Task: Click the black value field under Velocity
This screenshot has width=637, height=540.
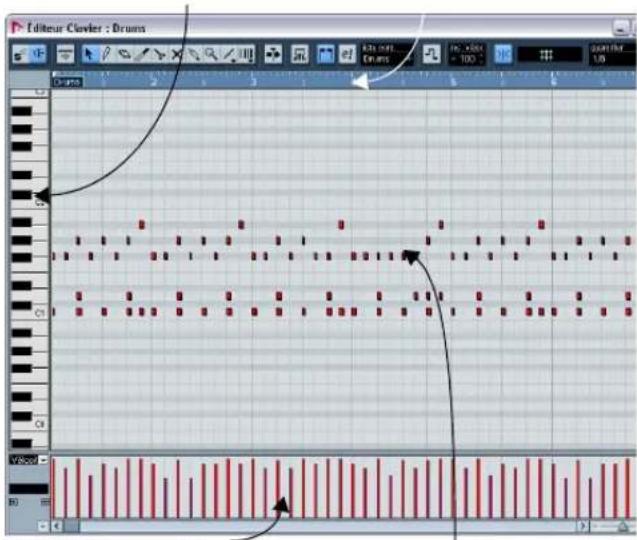Action: [29, 489]
